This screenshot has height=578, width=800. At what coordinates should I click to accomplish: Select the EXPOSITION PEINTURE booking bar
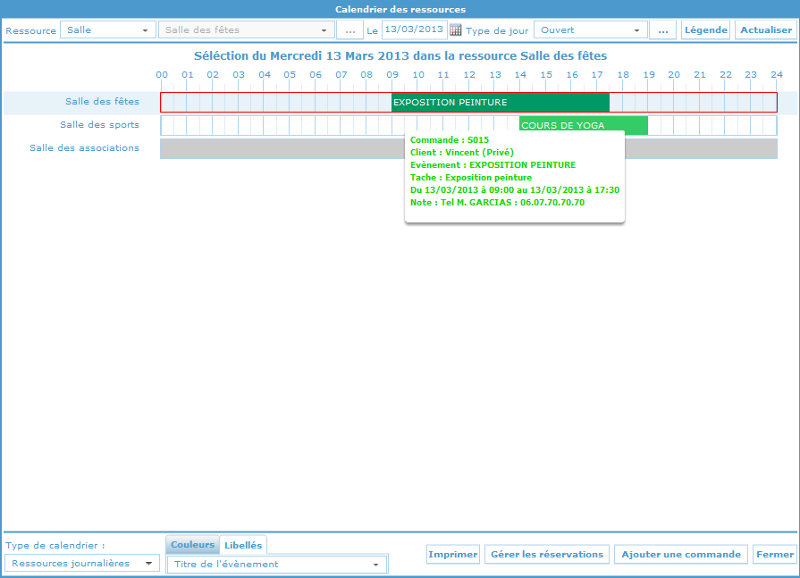501,103
